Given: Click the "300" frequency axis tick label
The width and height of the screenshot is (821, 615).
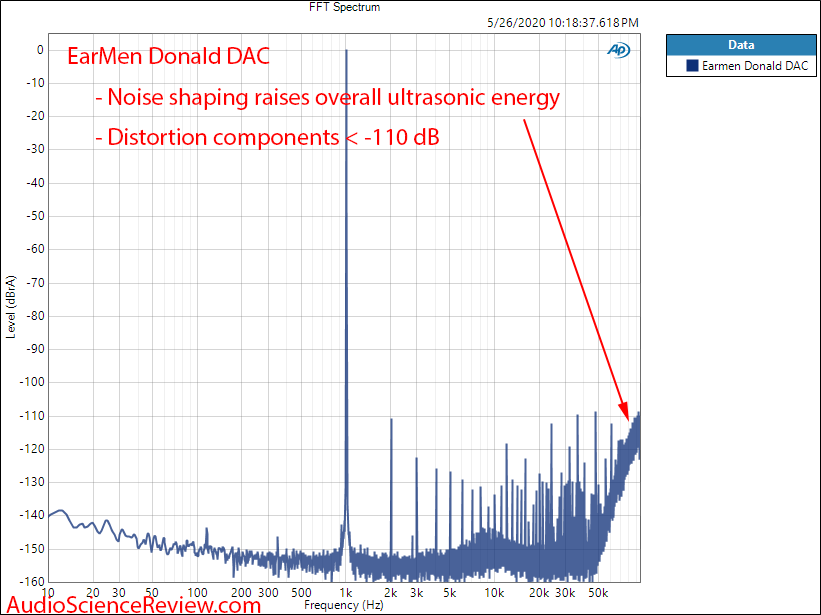Looking at the screenshot, I should pos(268,593).
